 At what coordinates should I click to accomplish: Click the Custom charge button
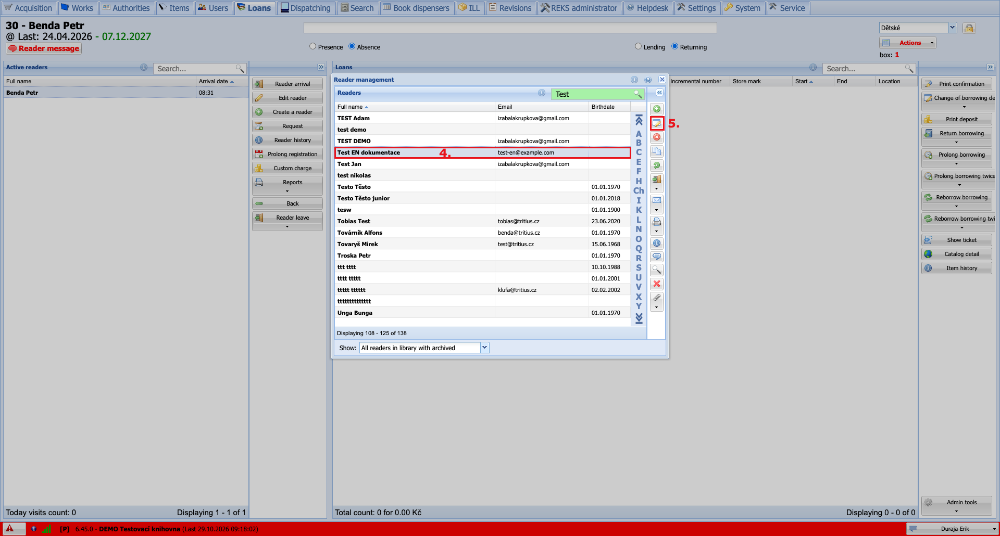(x=288, y=168)
